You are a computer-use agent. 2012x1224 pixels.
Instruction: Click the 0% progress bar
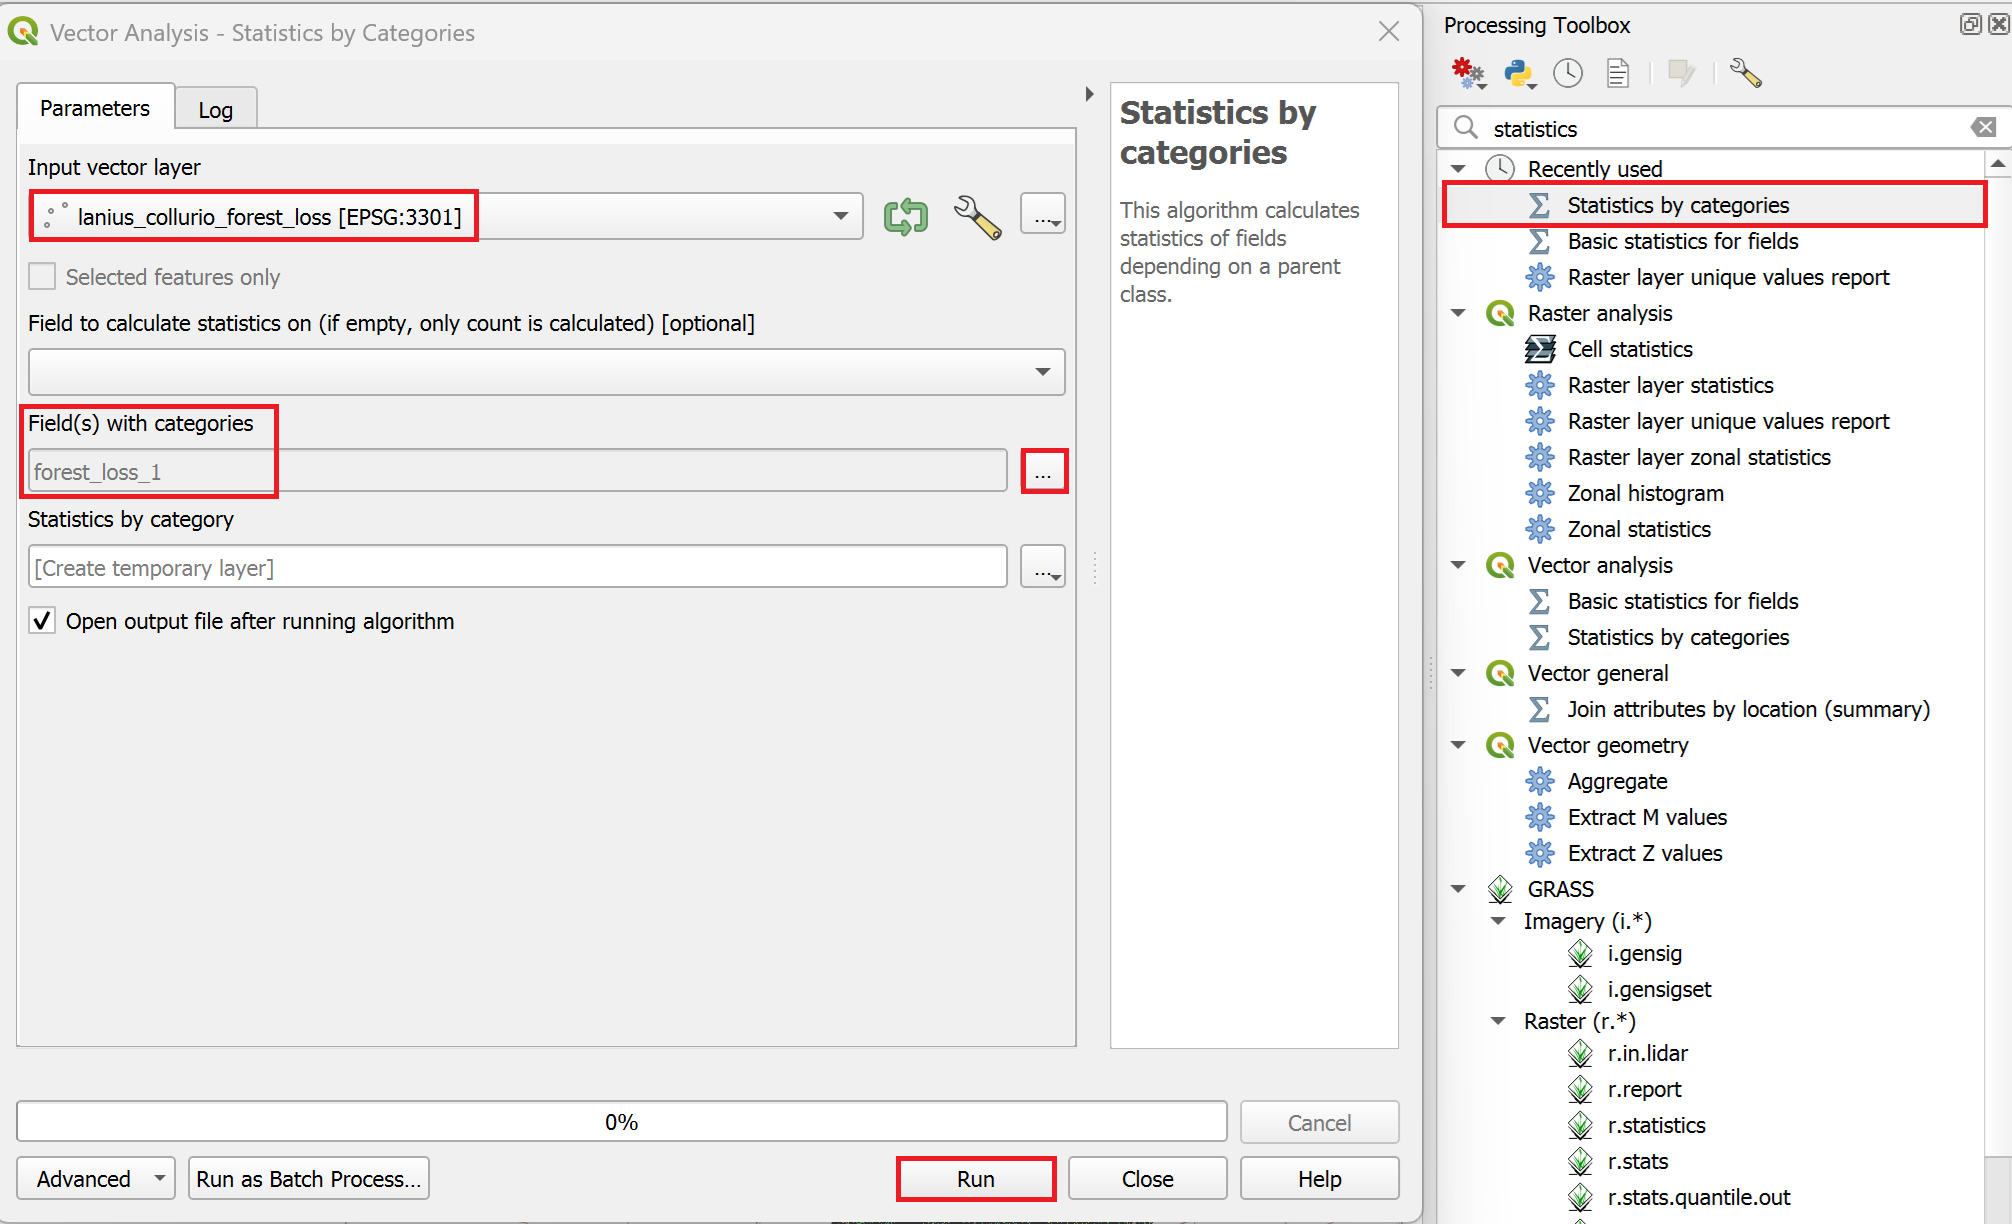pos(622,1122)
